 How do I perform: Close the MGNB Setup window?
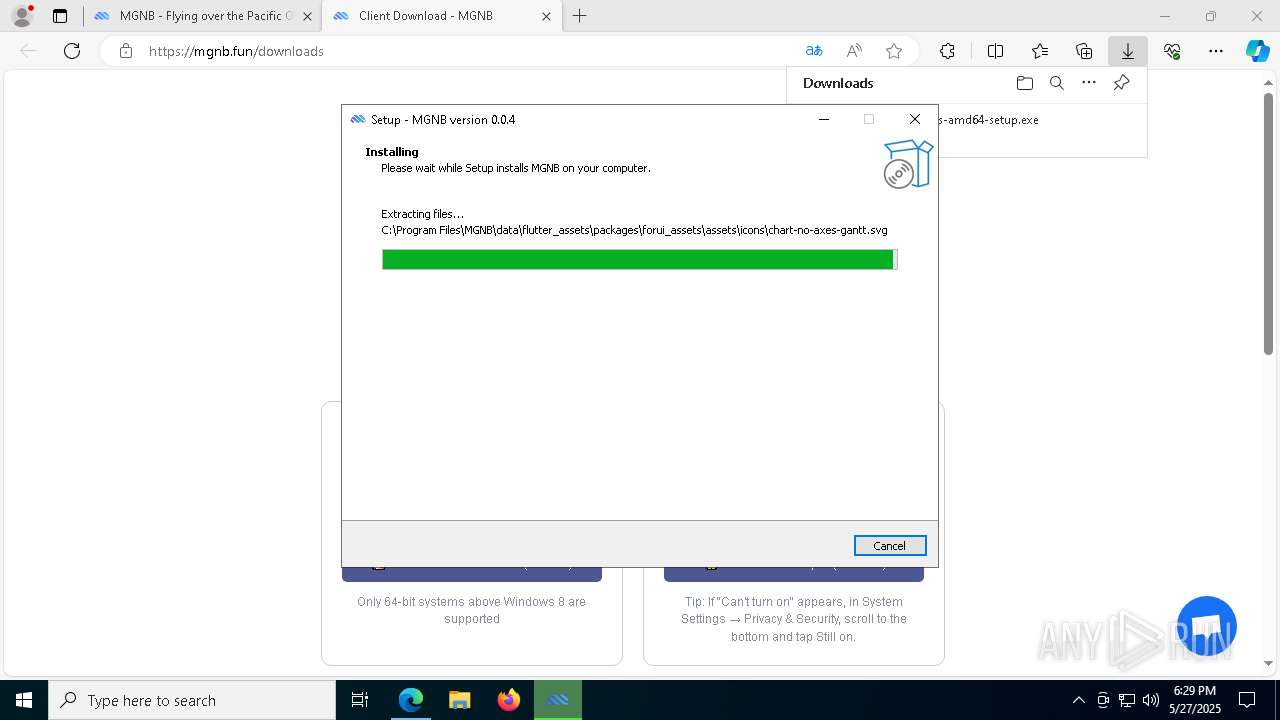[x=914, y=119]
